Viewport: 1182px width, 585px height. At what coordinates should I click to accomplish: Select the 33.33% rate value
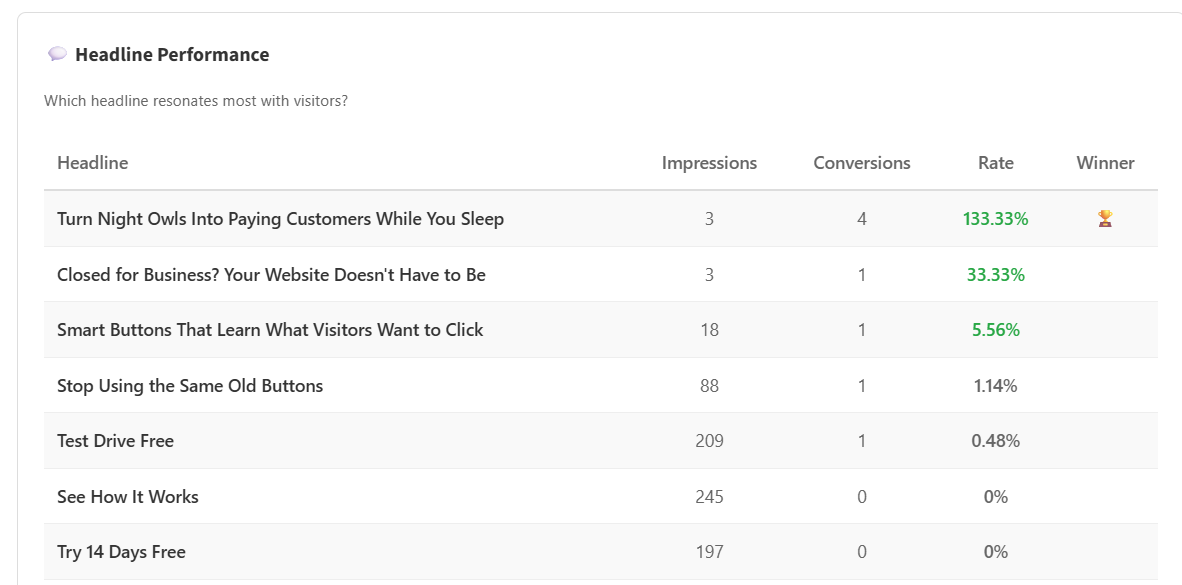pos(995,274)
